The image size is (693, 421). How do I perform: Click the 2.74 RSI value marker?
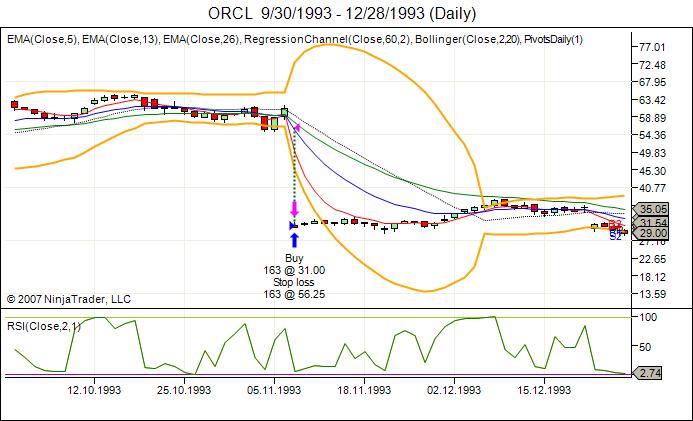[x=649, y=373]
